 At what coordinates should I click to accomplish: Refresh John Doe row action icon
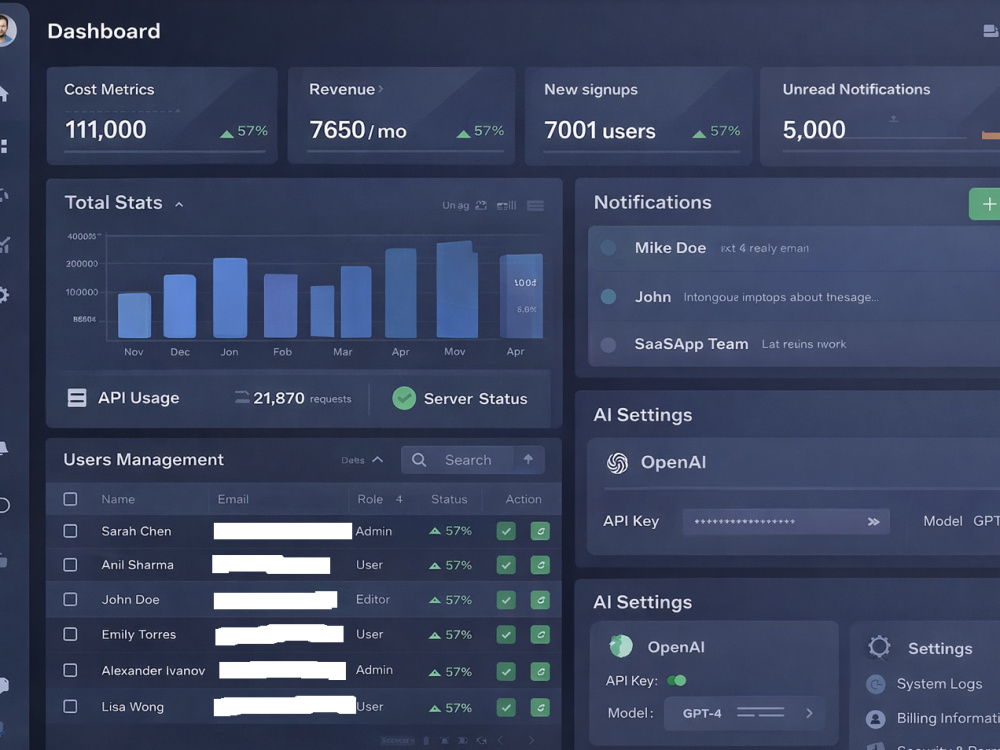[540, 600]
